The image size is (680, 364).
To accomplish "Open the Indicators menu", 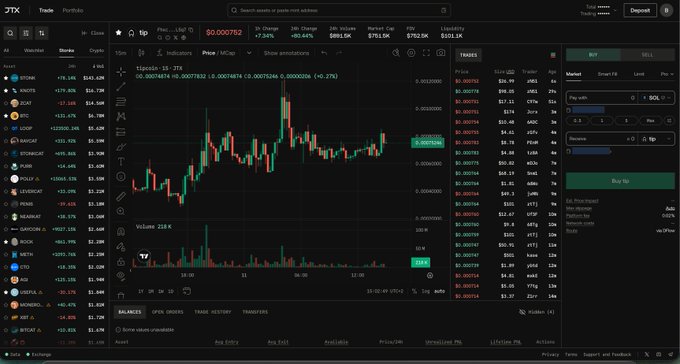I will pyautogui.click(x=175, y=53).
